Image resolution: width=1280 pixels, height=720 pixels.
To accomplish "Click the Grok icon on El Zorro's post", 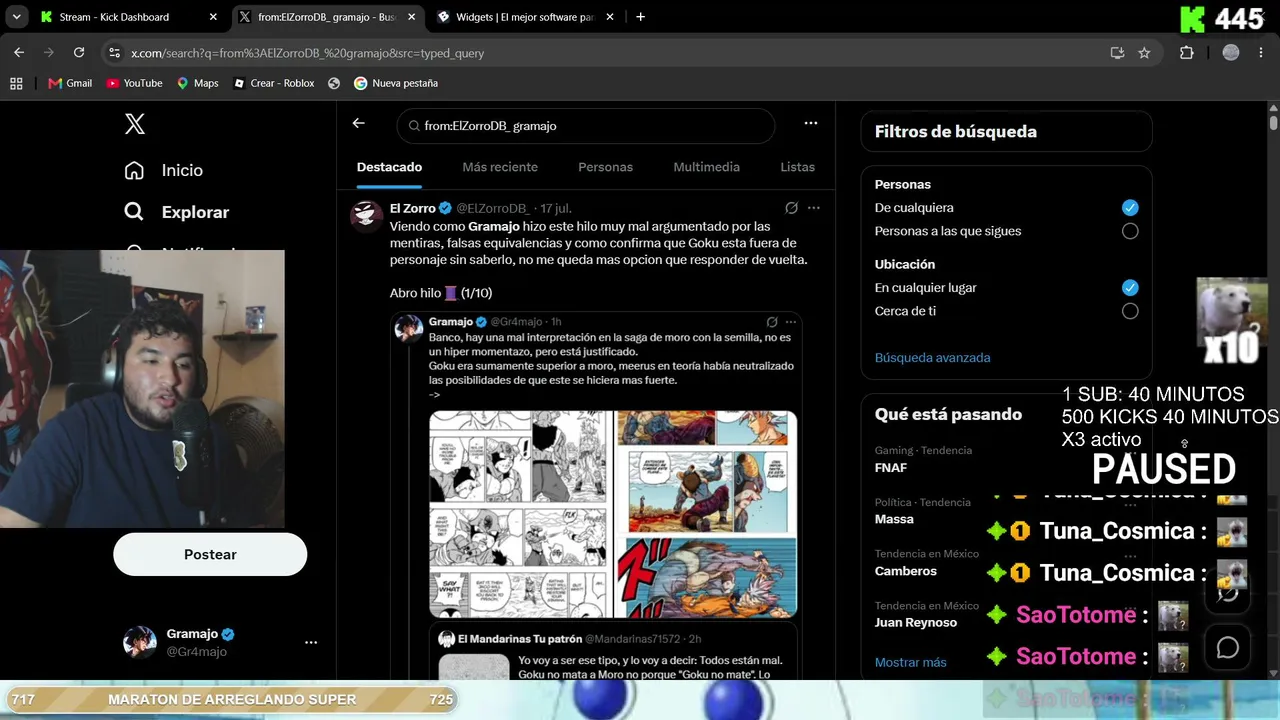I will (x=791, y=208).
